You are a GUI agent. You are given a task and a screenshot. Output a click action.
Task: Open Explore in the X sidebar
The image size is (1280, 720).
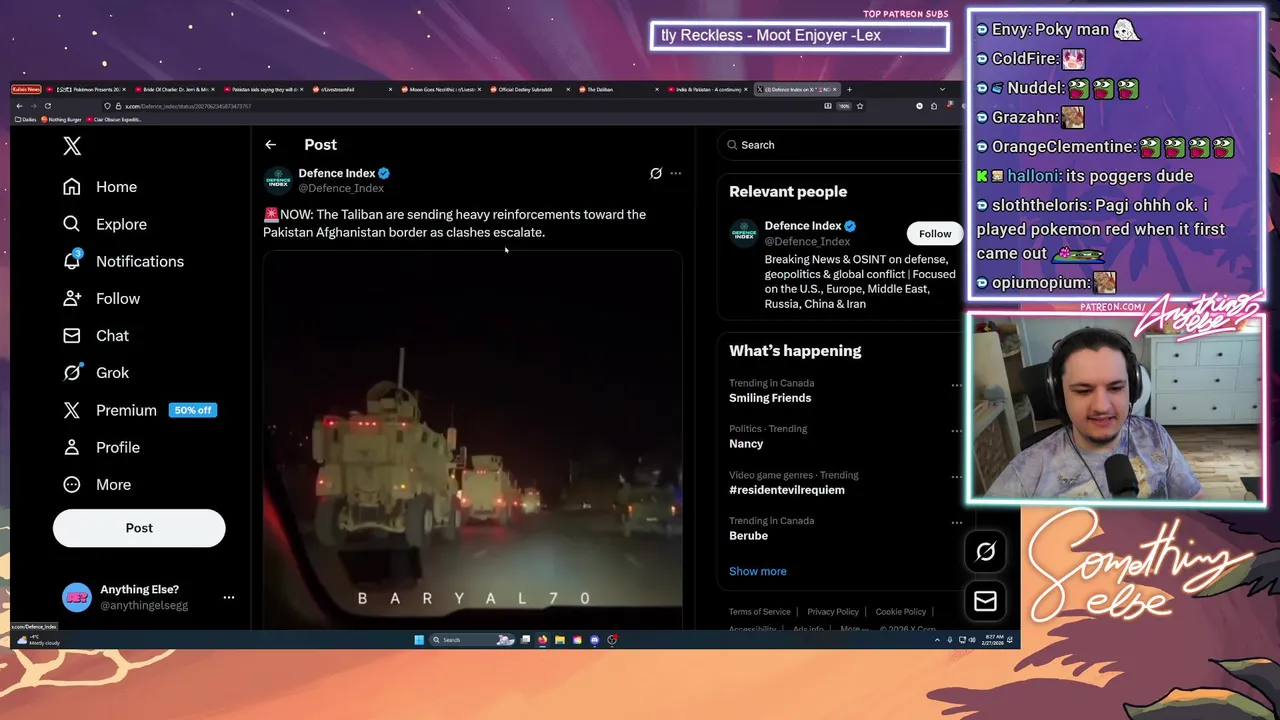(x=105, y=224)
